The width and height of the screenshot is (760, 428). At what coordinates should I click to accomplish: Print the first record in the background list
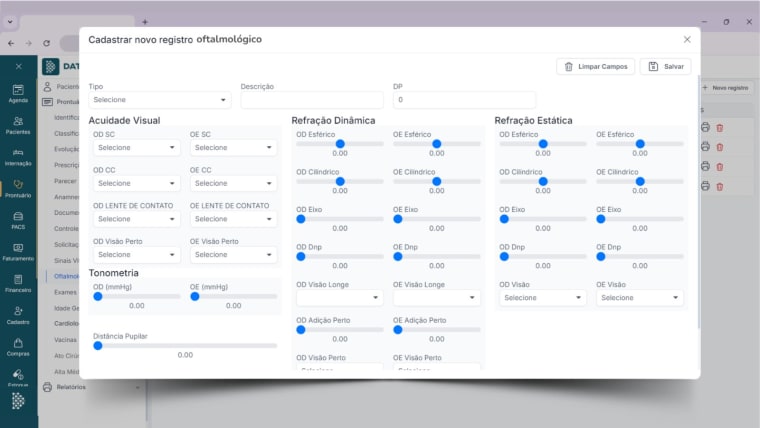coord(705,127)
